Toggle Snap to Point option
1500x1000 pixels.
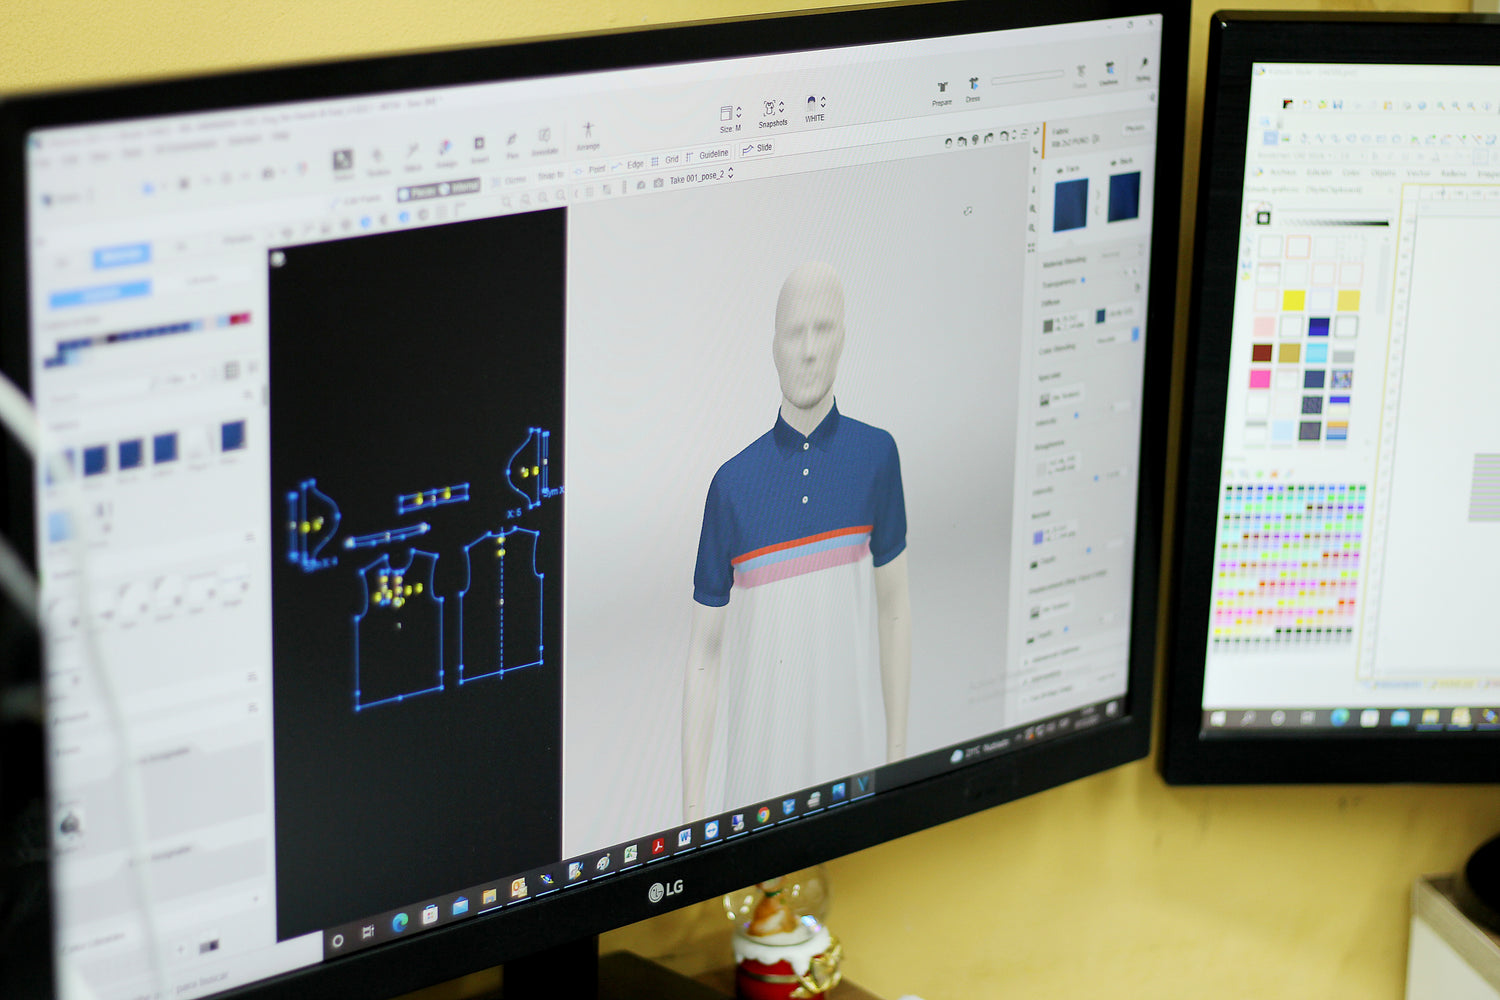coord(590,169)
